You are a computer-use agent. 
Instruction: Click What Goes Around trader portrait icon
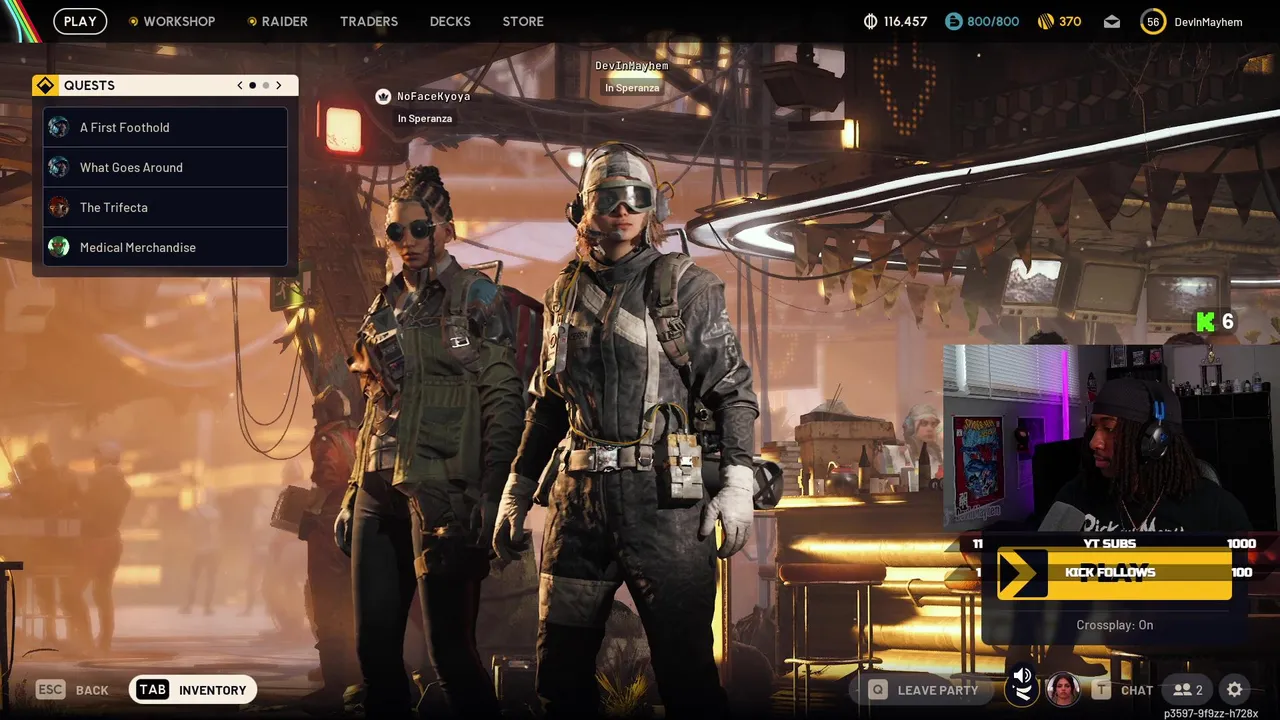pyautogui.click(x=59, y=167)
